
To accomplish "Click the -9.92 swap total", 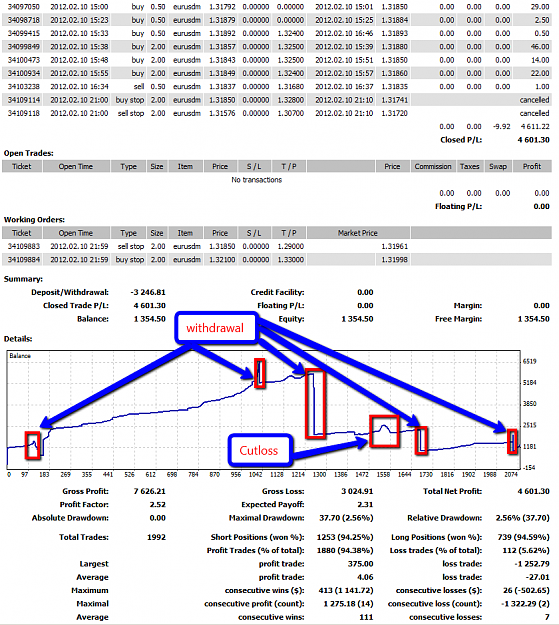I will click(x=502, y=126).
